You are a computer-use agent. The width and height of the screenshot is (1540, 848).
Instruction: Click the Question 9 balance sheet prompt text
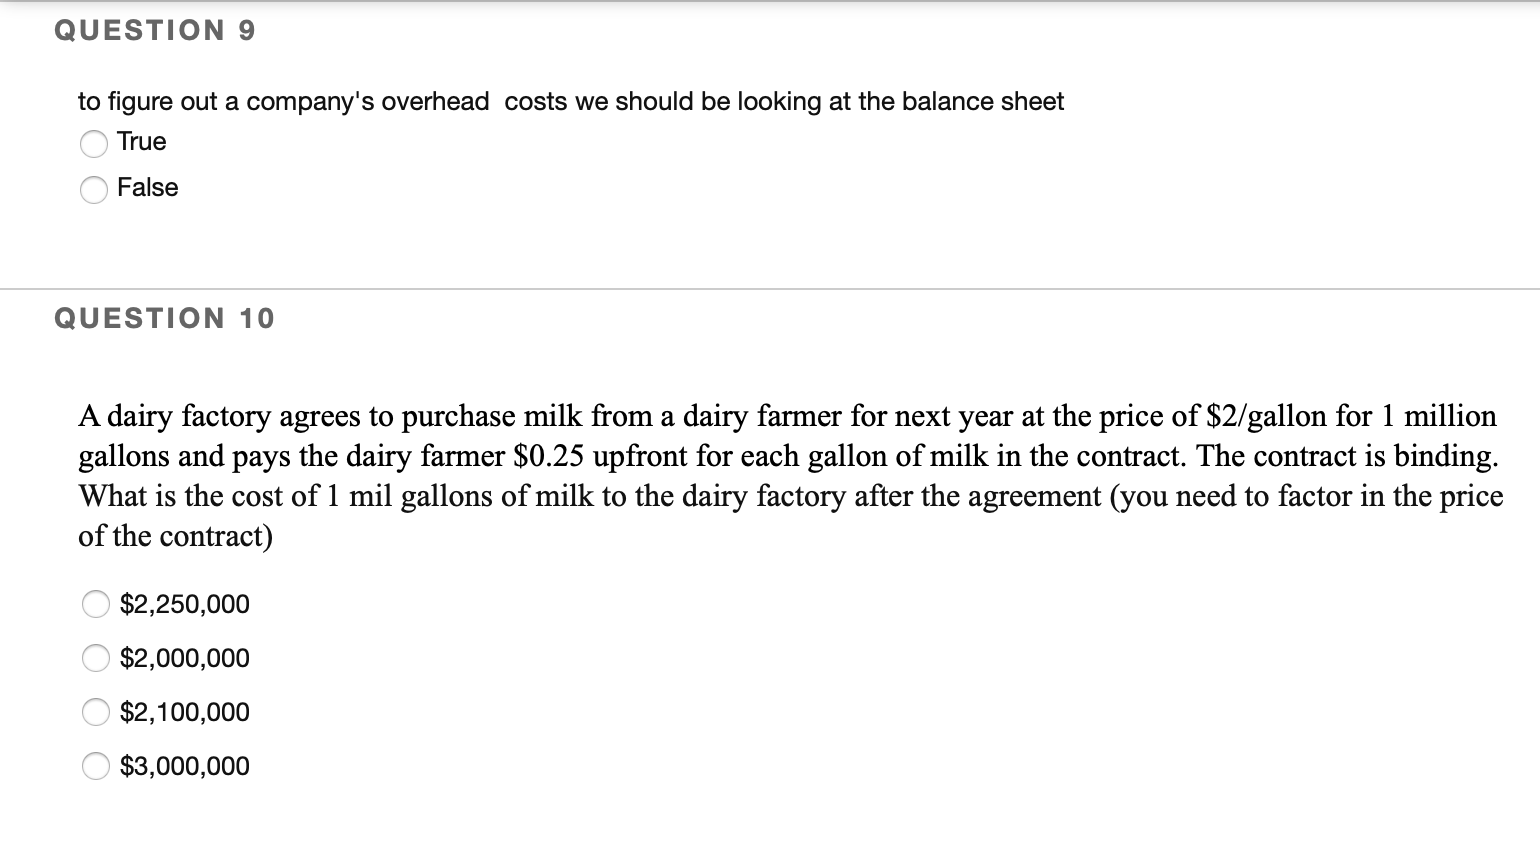(x=570, y=101)
